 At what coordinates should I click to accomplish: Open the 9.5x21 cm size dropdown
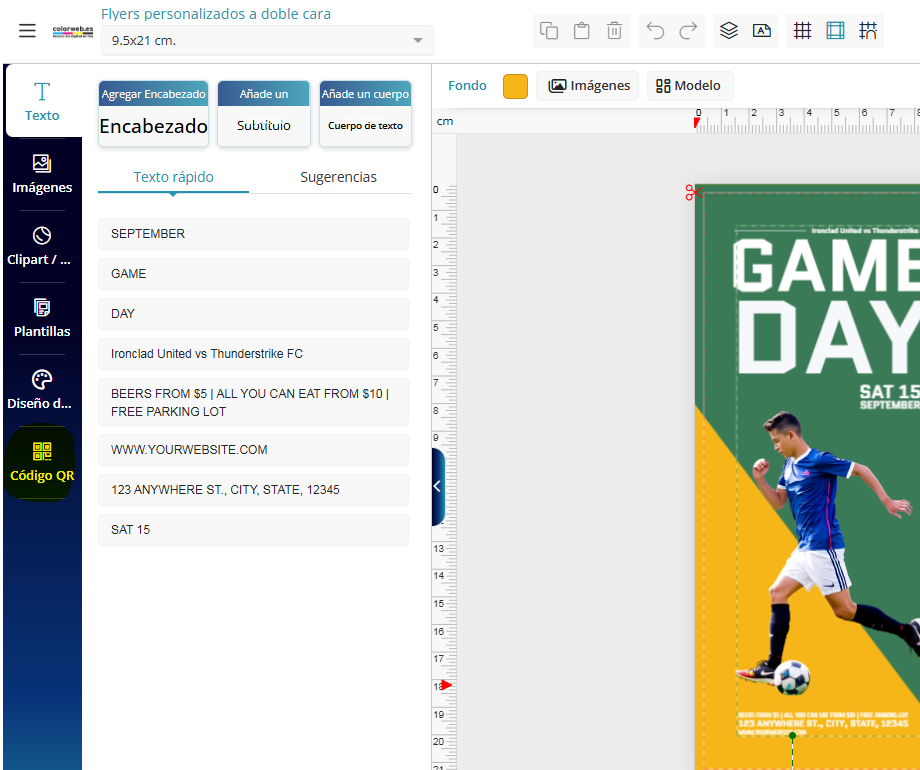click(267, 41)
